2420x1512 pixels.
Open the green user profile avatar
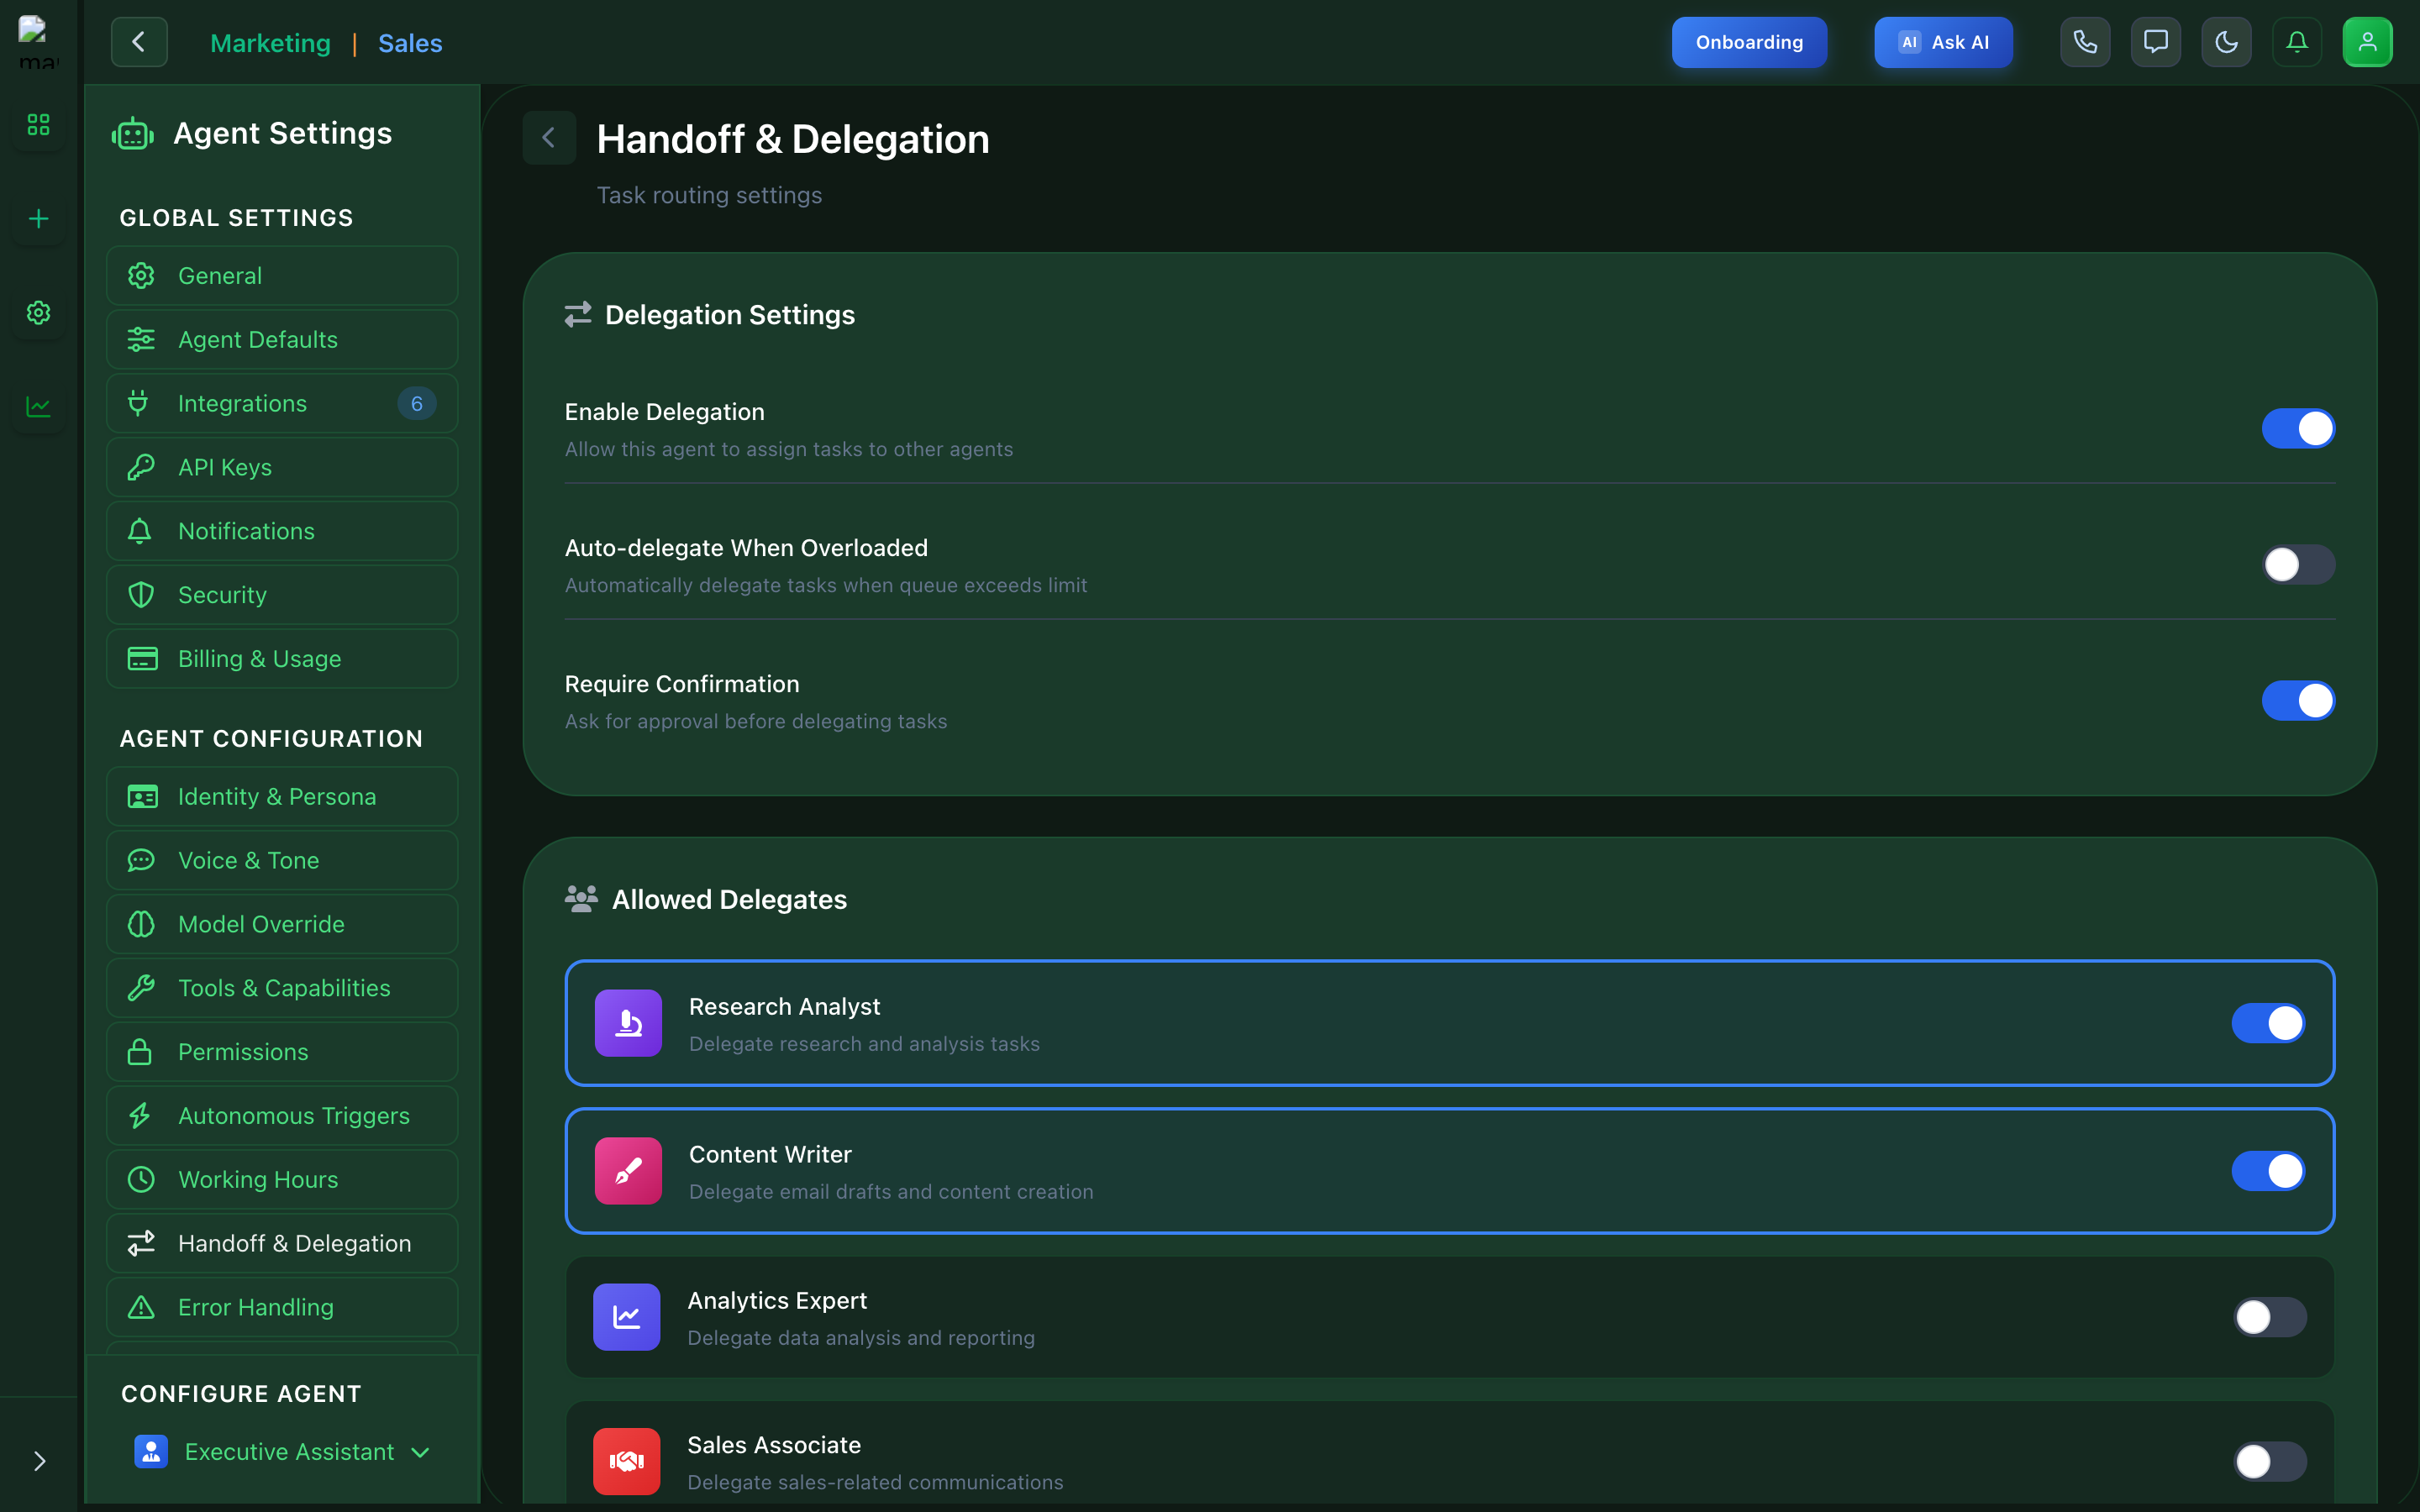[x=2367, y=42]
